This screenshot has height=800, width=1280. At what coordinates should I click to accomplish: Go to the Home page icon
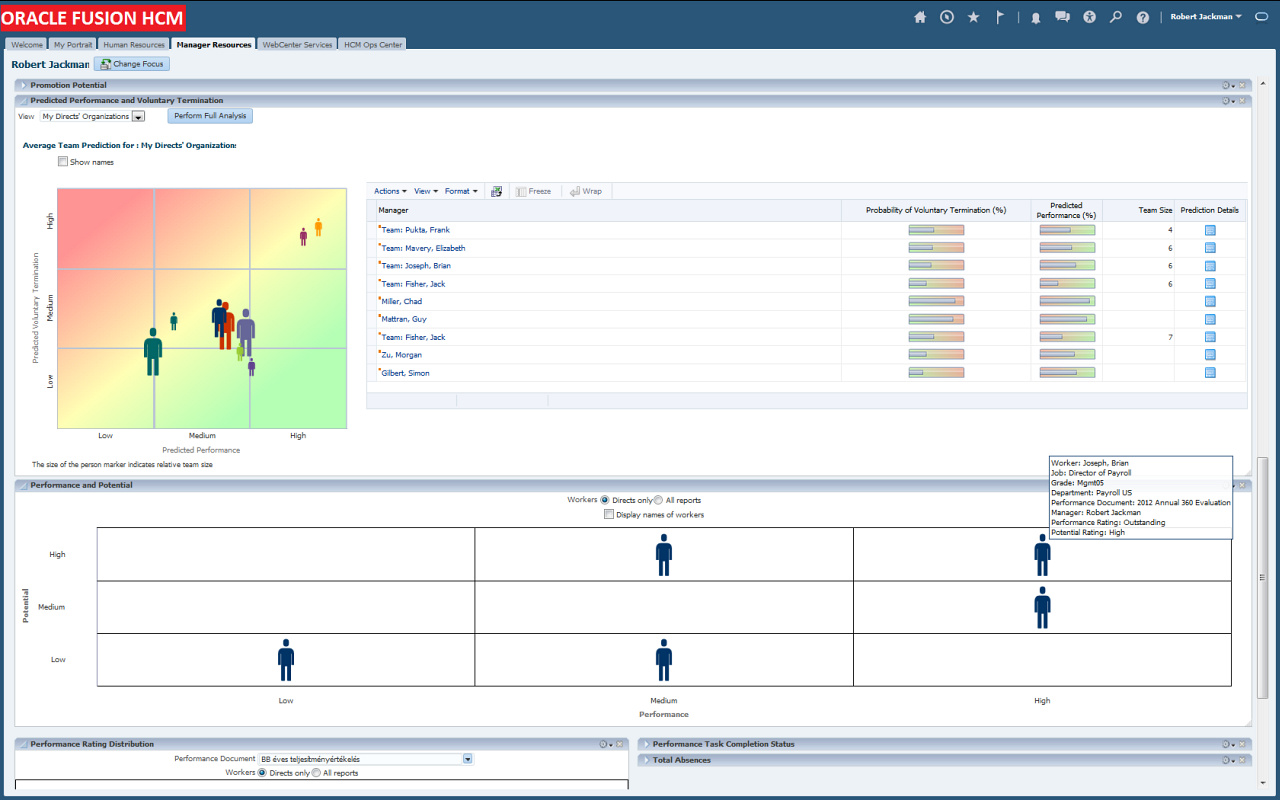pos(920,17)
